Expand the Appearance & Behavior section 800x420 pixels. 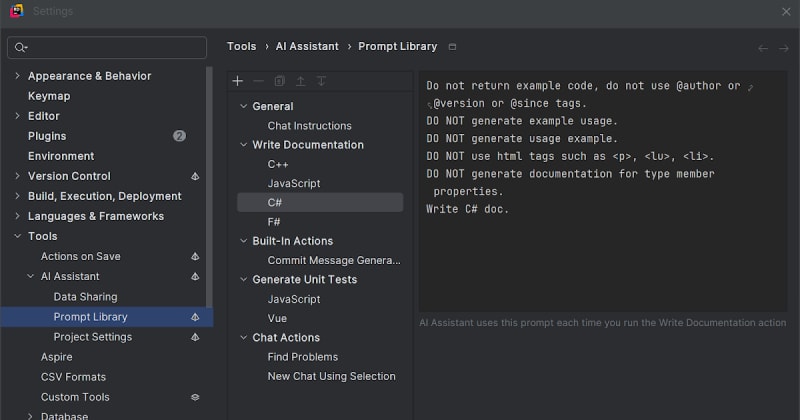(x=16, y=76)
